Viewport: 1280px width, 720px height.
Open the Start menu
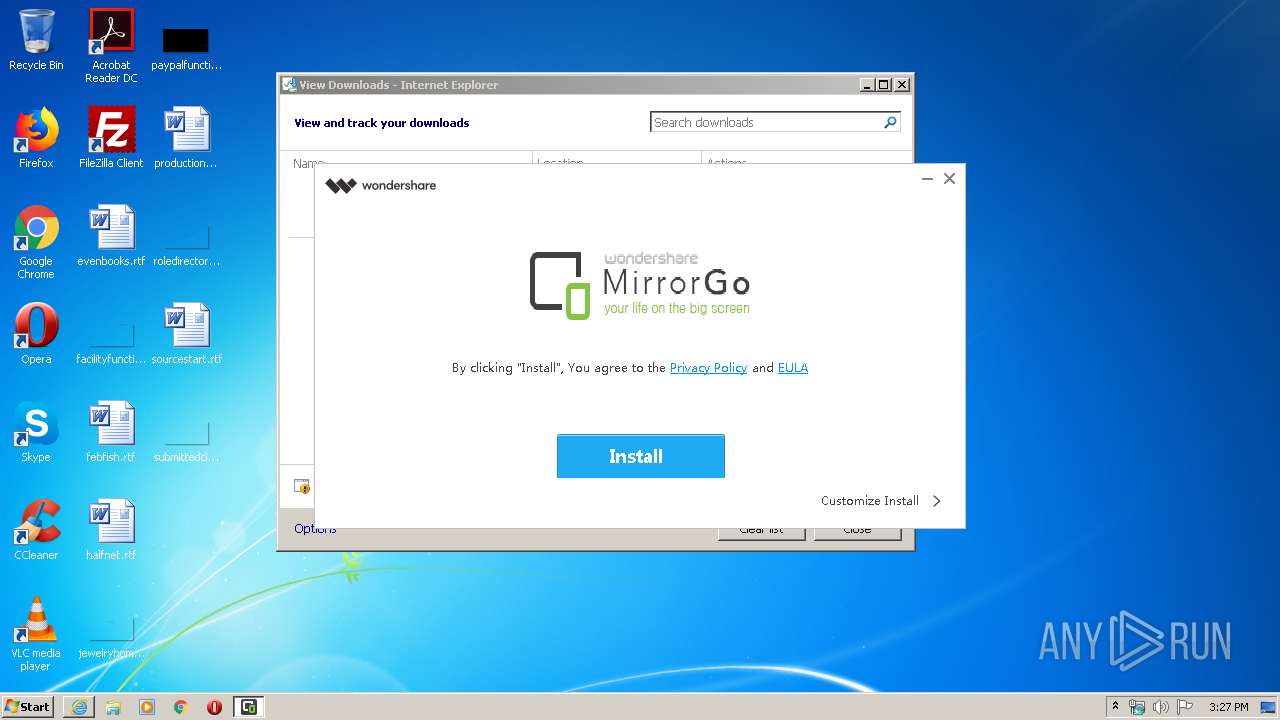[x=27, y=707]
